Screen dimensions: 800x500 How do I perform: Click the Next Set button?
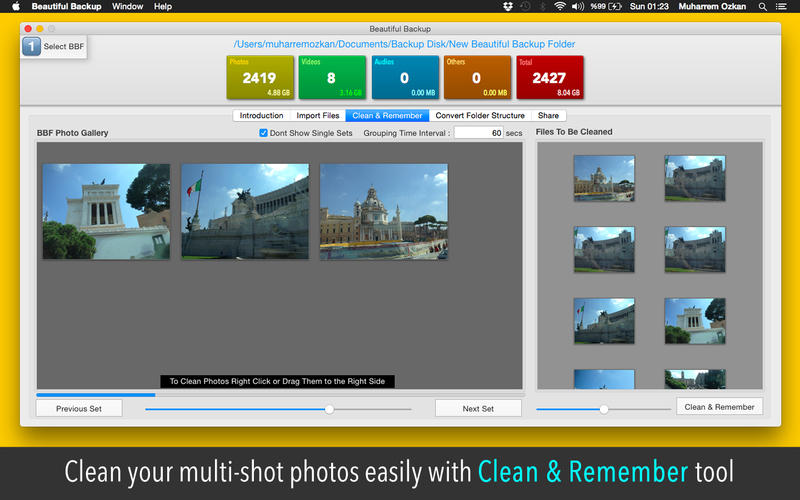click(478, 408)
